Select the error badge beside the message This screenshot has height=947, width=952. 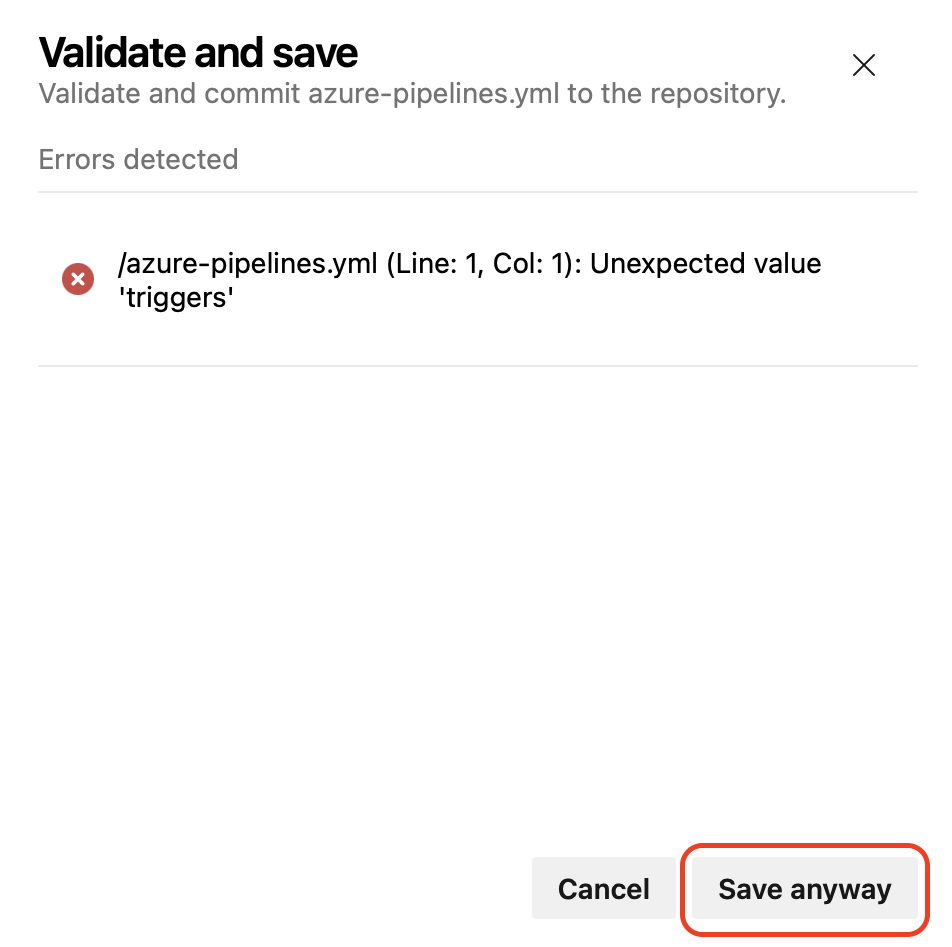tap(77, 279)
